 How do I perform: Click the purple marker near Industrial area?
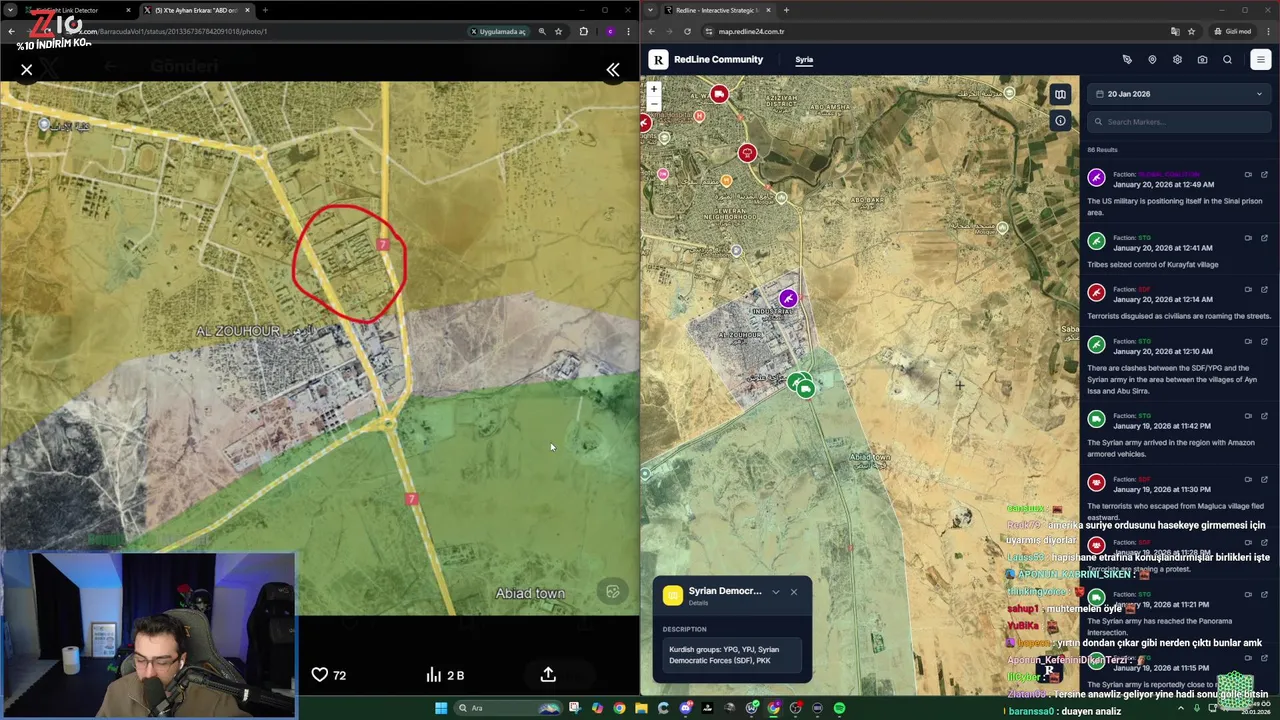(788, 298)
